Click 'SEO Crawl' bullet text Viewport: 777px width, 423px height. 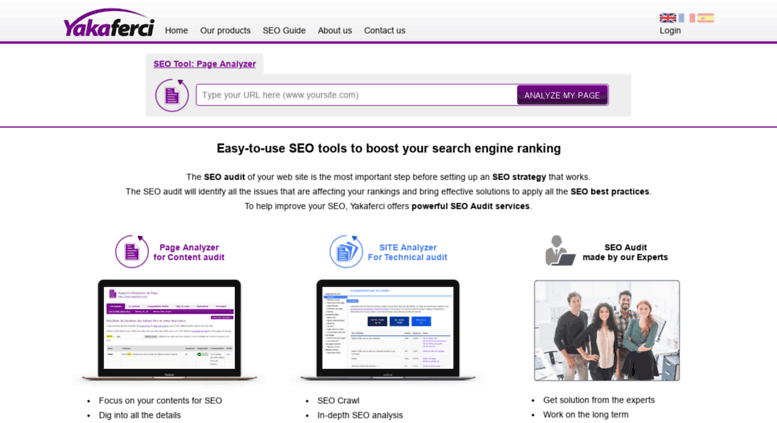pos(338,401)
